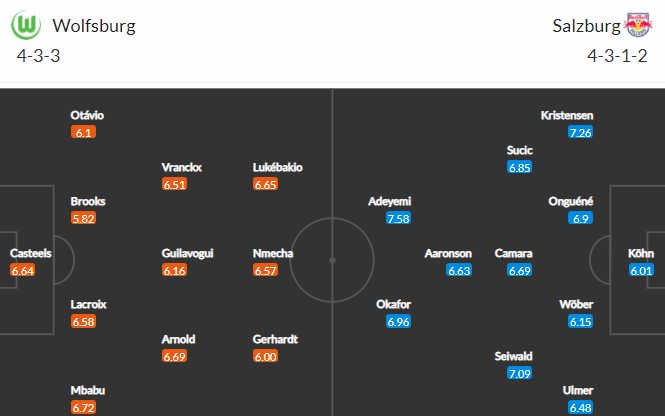
Task: Select defender Brooks
Action: click(x=88, y=201)
